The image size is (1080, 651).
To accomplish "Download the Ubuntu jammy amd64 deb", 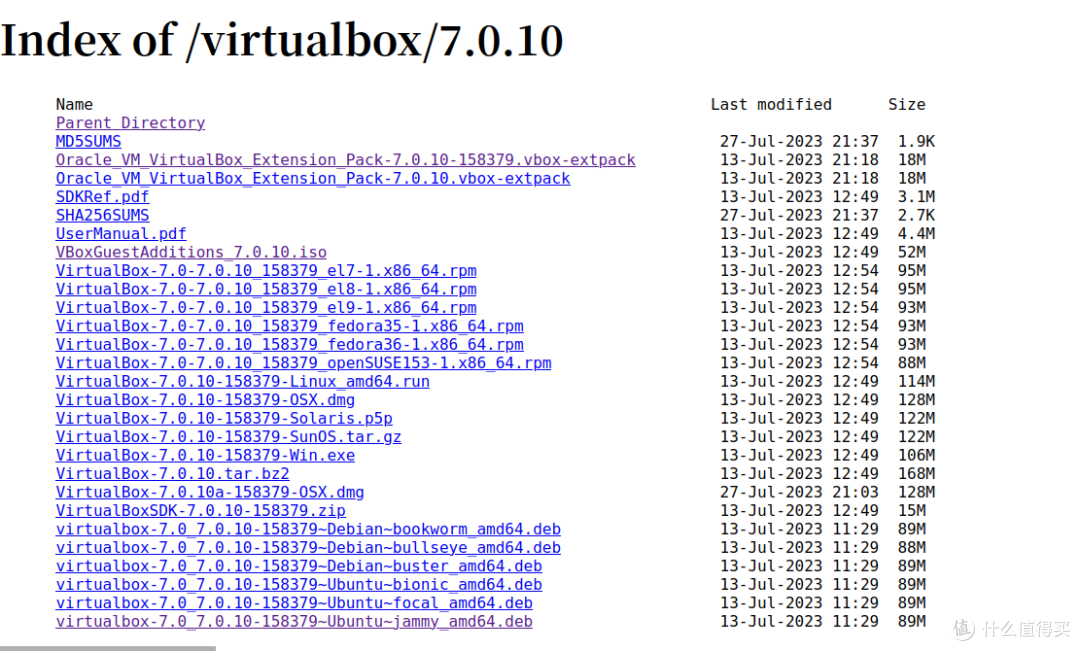I will click(x=294, y=622).
